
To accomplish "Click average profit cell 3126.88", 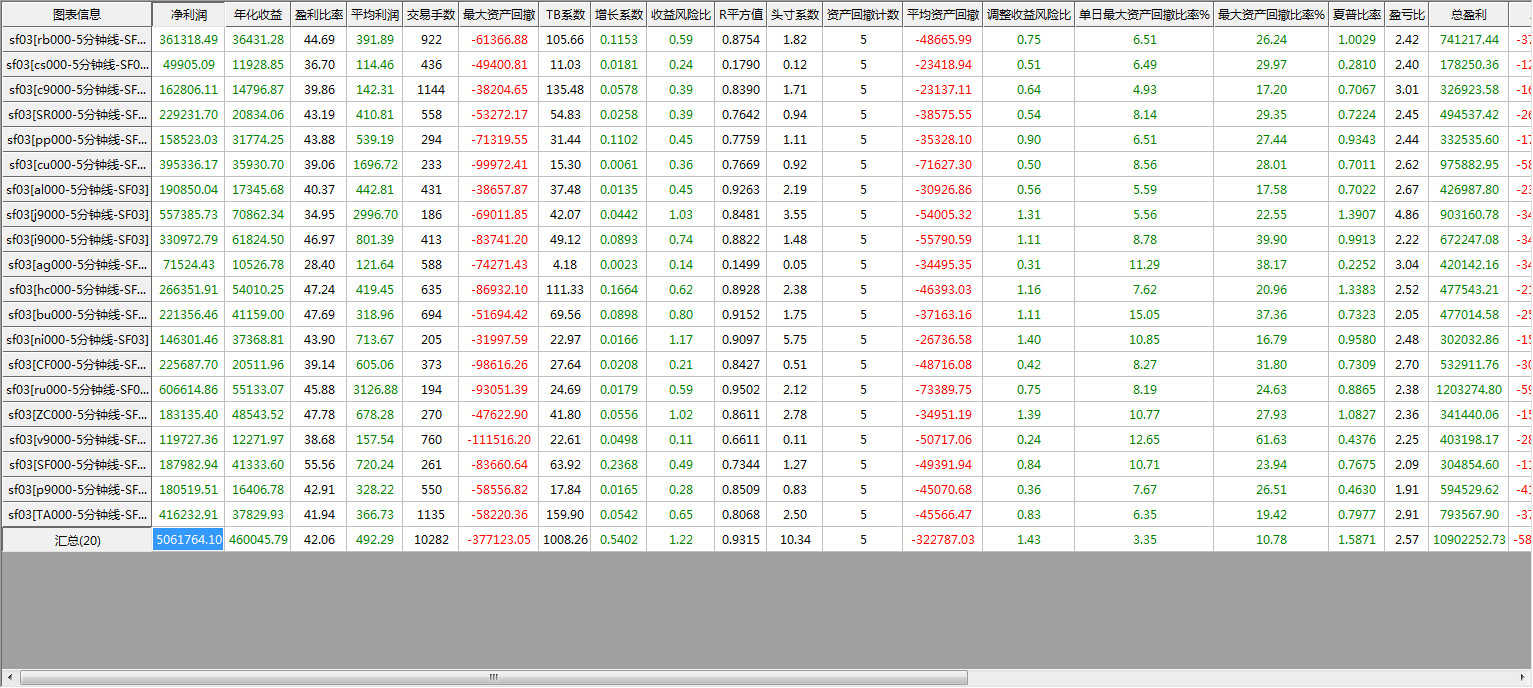I will (375, 390).
